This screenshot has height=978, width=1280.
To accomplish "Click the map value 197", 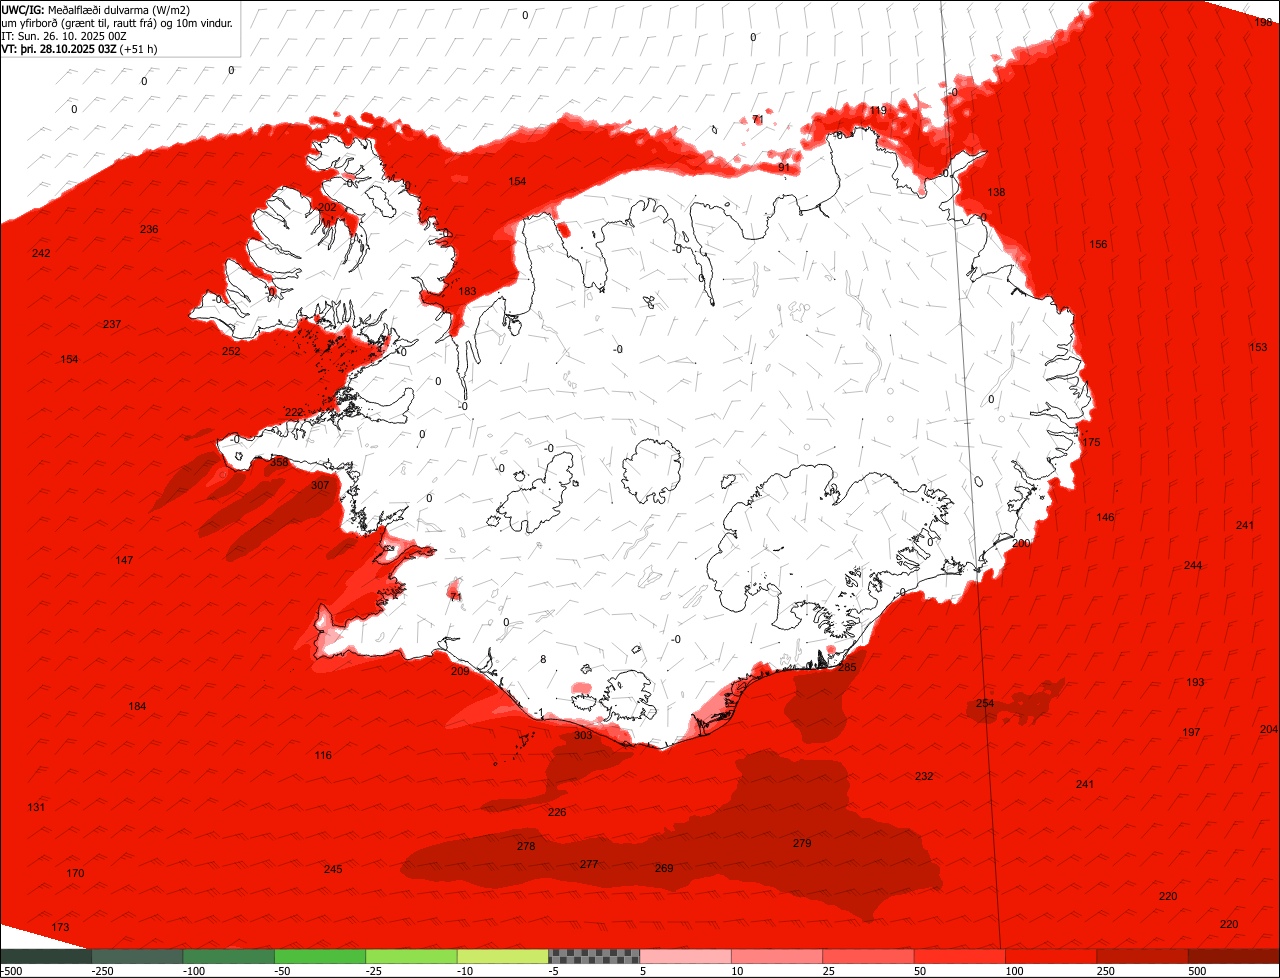I will [1191, 732].
